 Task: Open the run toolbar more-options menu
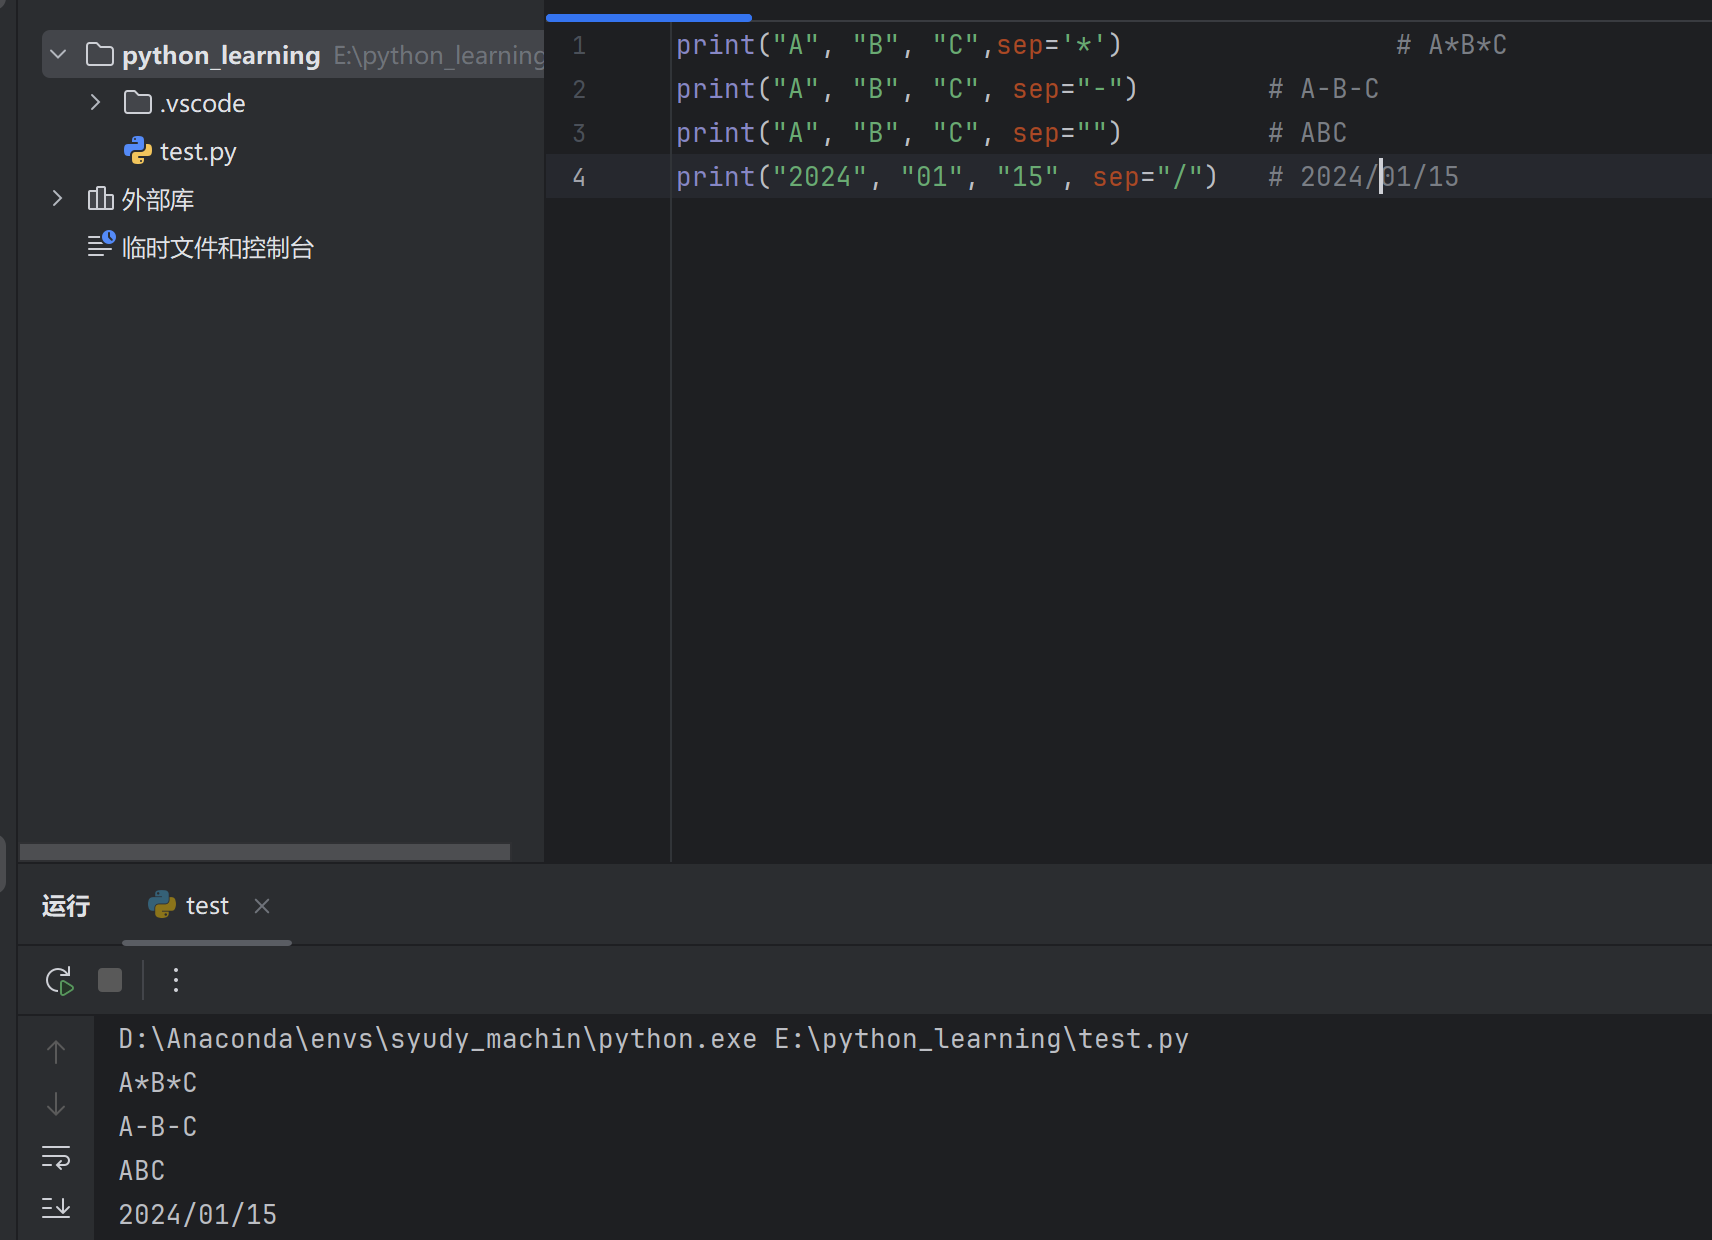pyautogui.click(x=176, y=980)
